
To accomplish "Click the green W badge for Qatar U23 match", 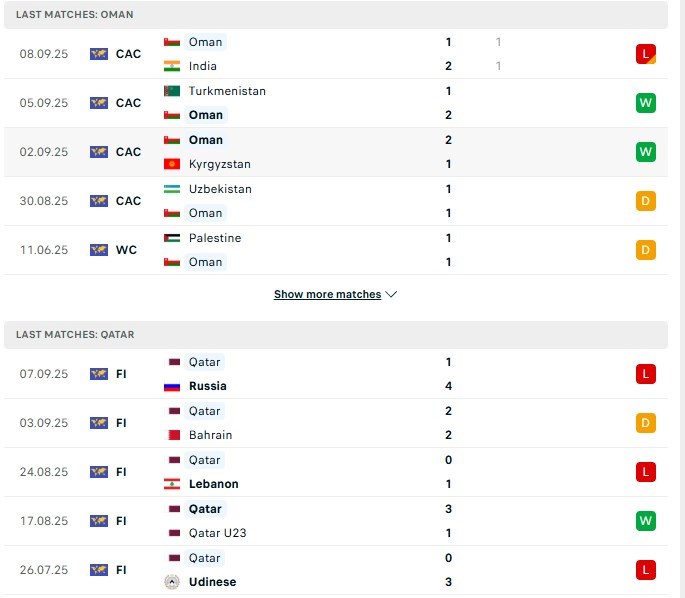I will point(645,521).
